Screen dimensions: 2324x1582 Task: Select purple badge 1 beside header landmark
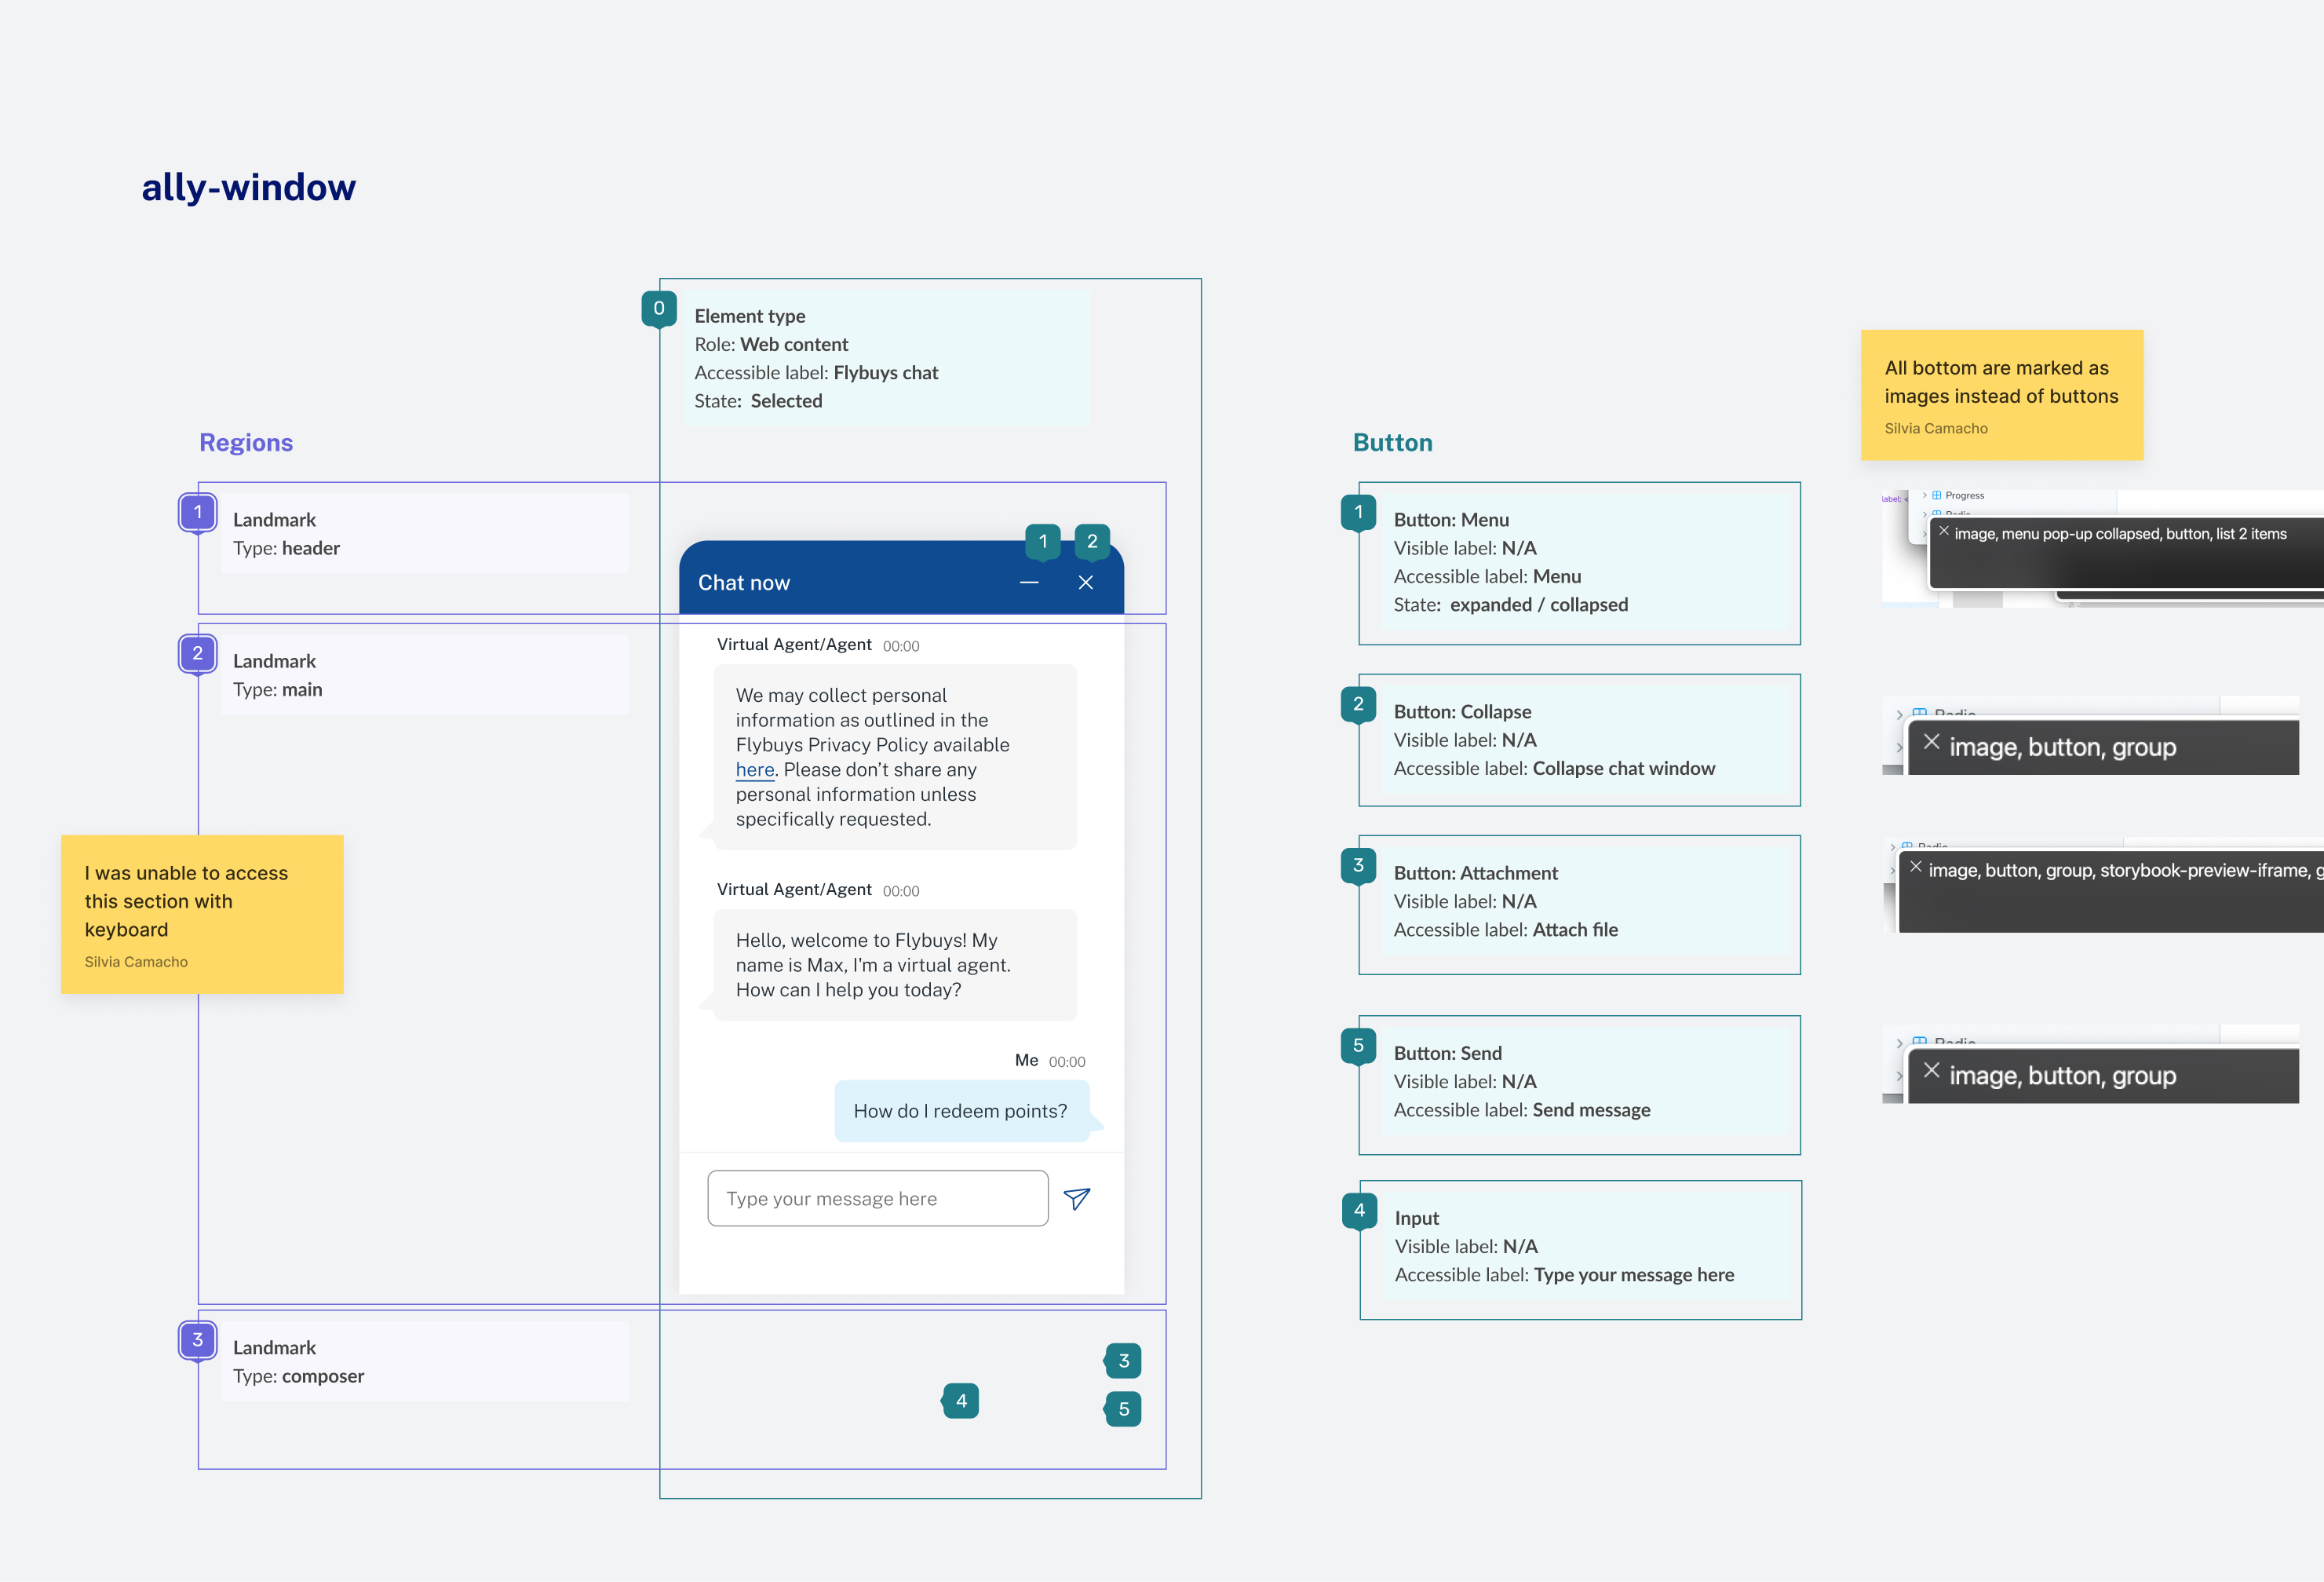pos(198,512)
